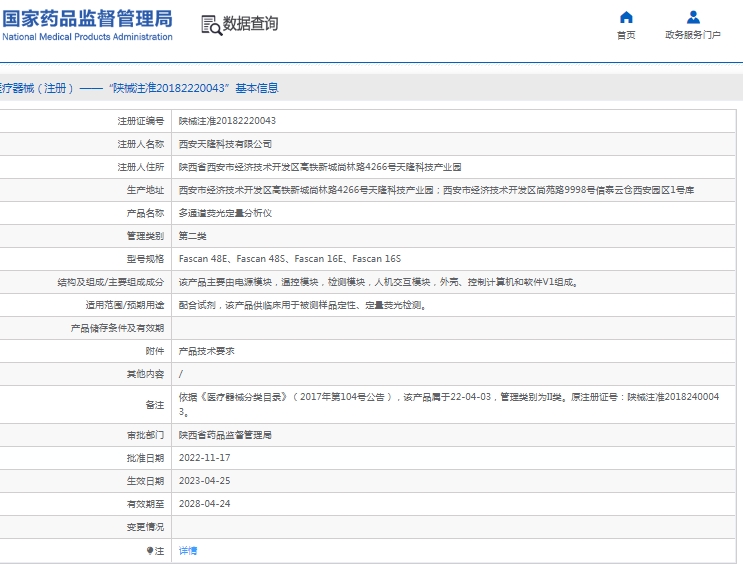Screen dimensions: 743x569
Task: Open the 详情 details link
Action: (188, 551)
